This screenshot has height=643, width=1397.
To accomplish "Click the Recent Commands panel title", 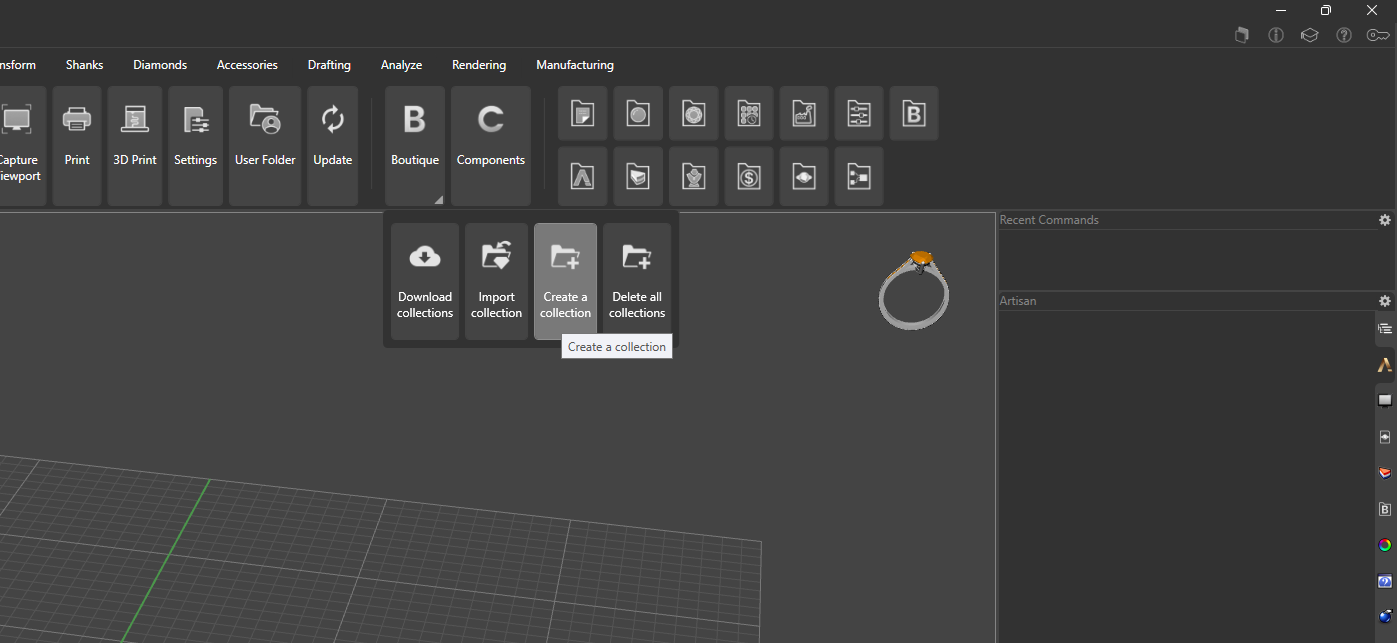I will 1049,220.
